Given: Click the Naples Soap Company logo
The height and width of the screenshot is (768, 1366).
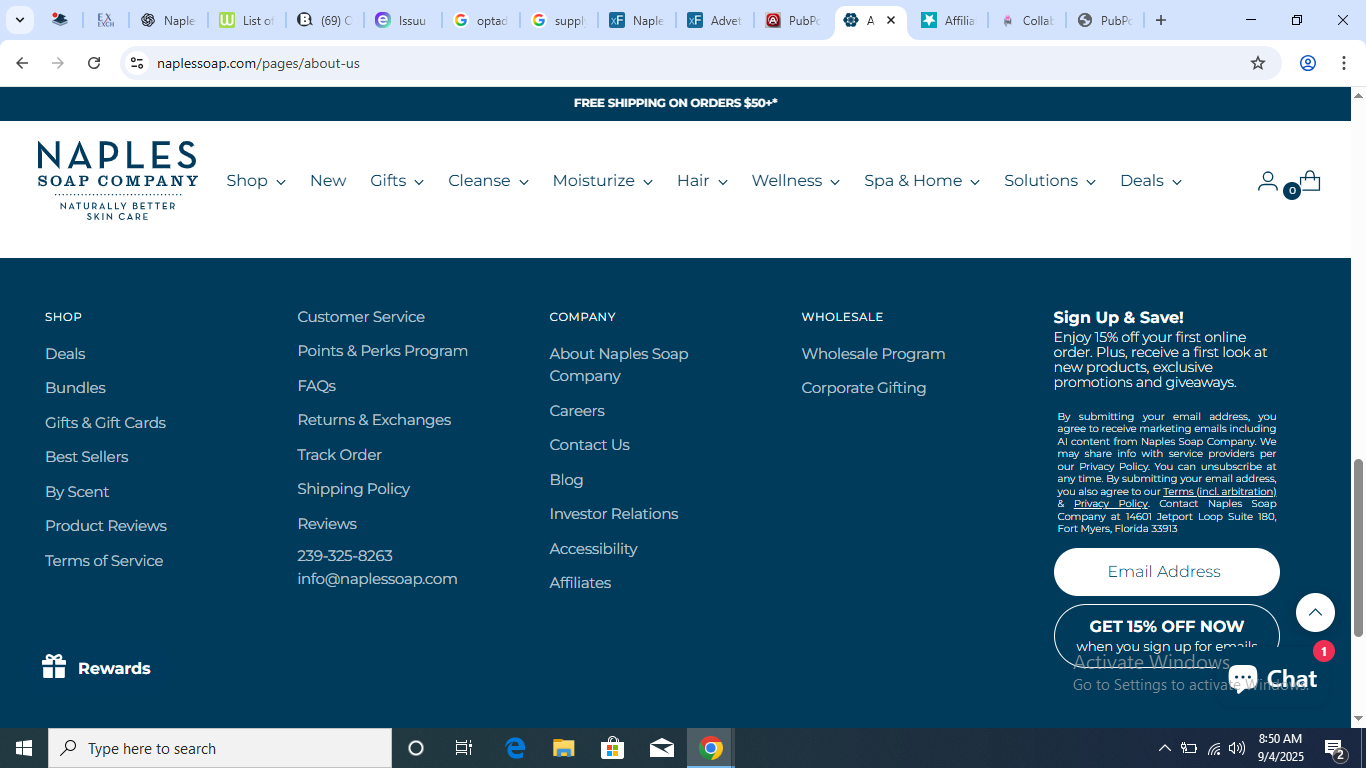Looking at the screenshot, I should click(118, 180).
